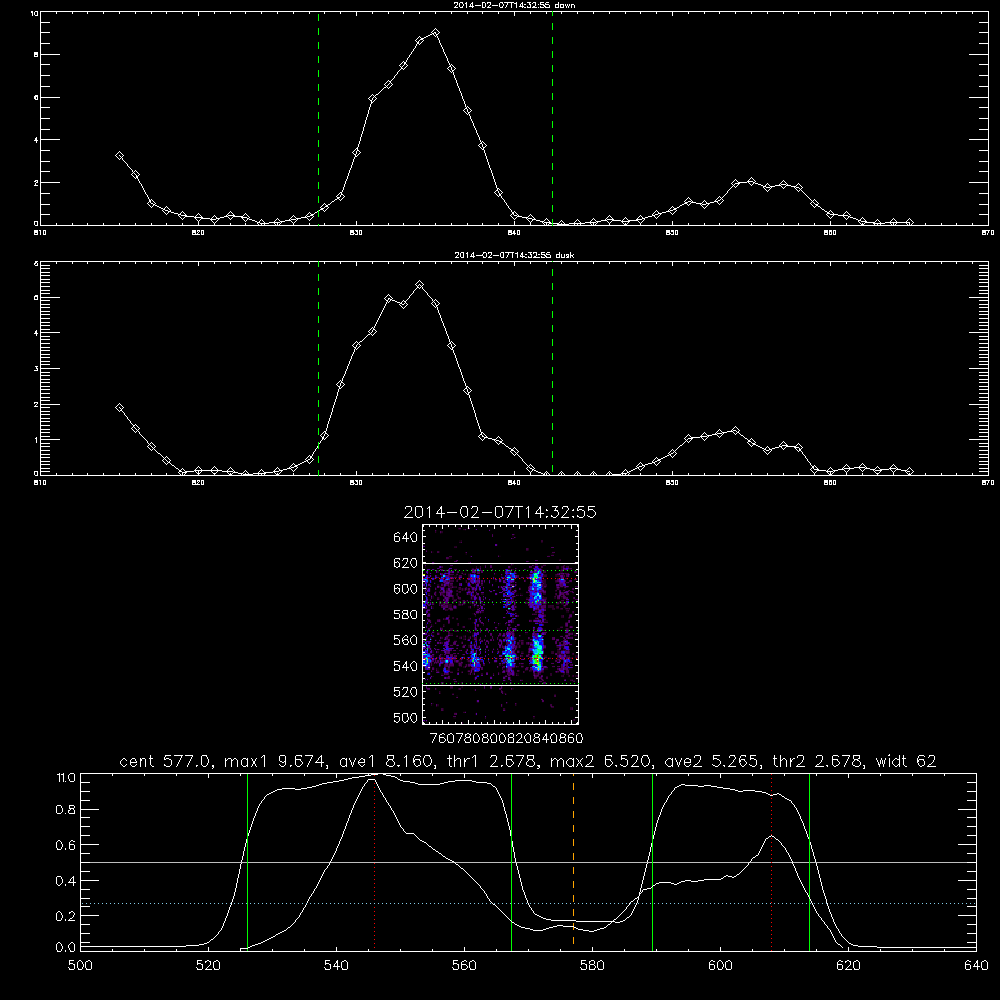Click the left green dashed line in dusk plot
Screen dimensions: 1000x1000
click(x=318, y=369)
